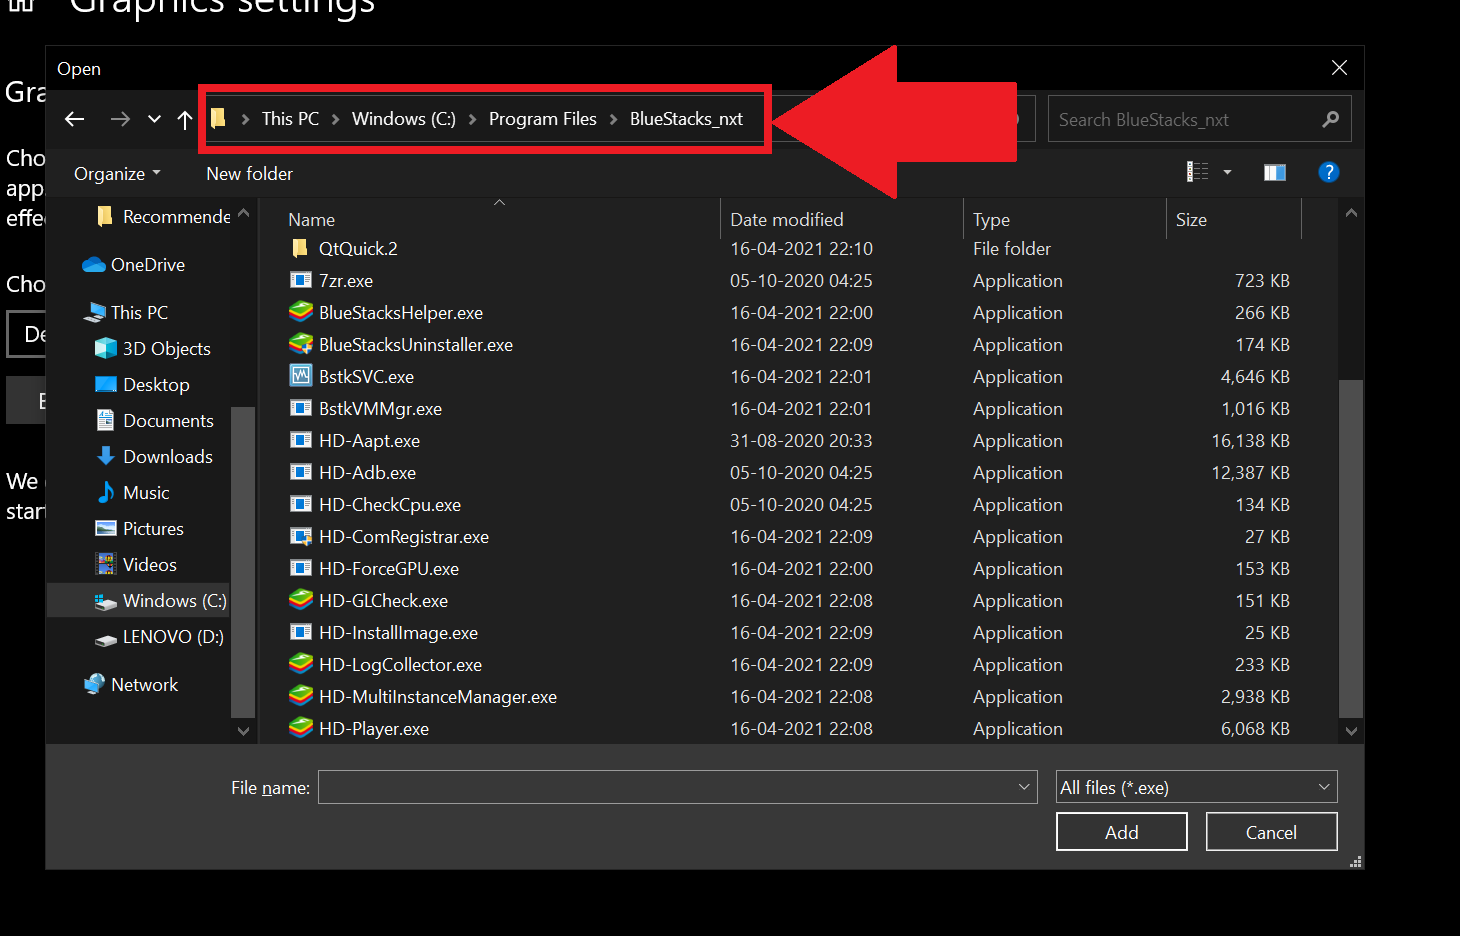1460x936 pixels.
Task: Select HD-Player.exe icon
Action: coord(301,728)
